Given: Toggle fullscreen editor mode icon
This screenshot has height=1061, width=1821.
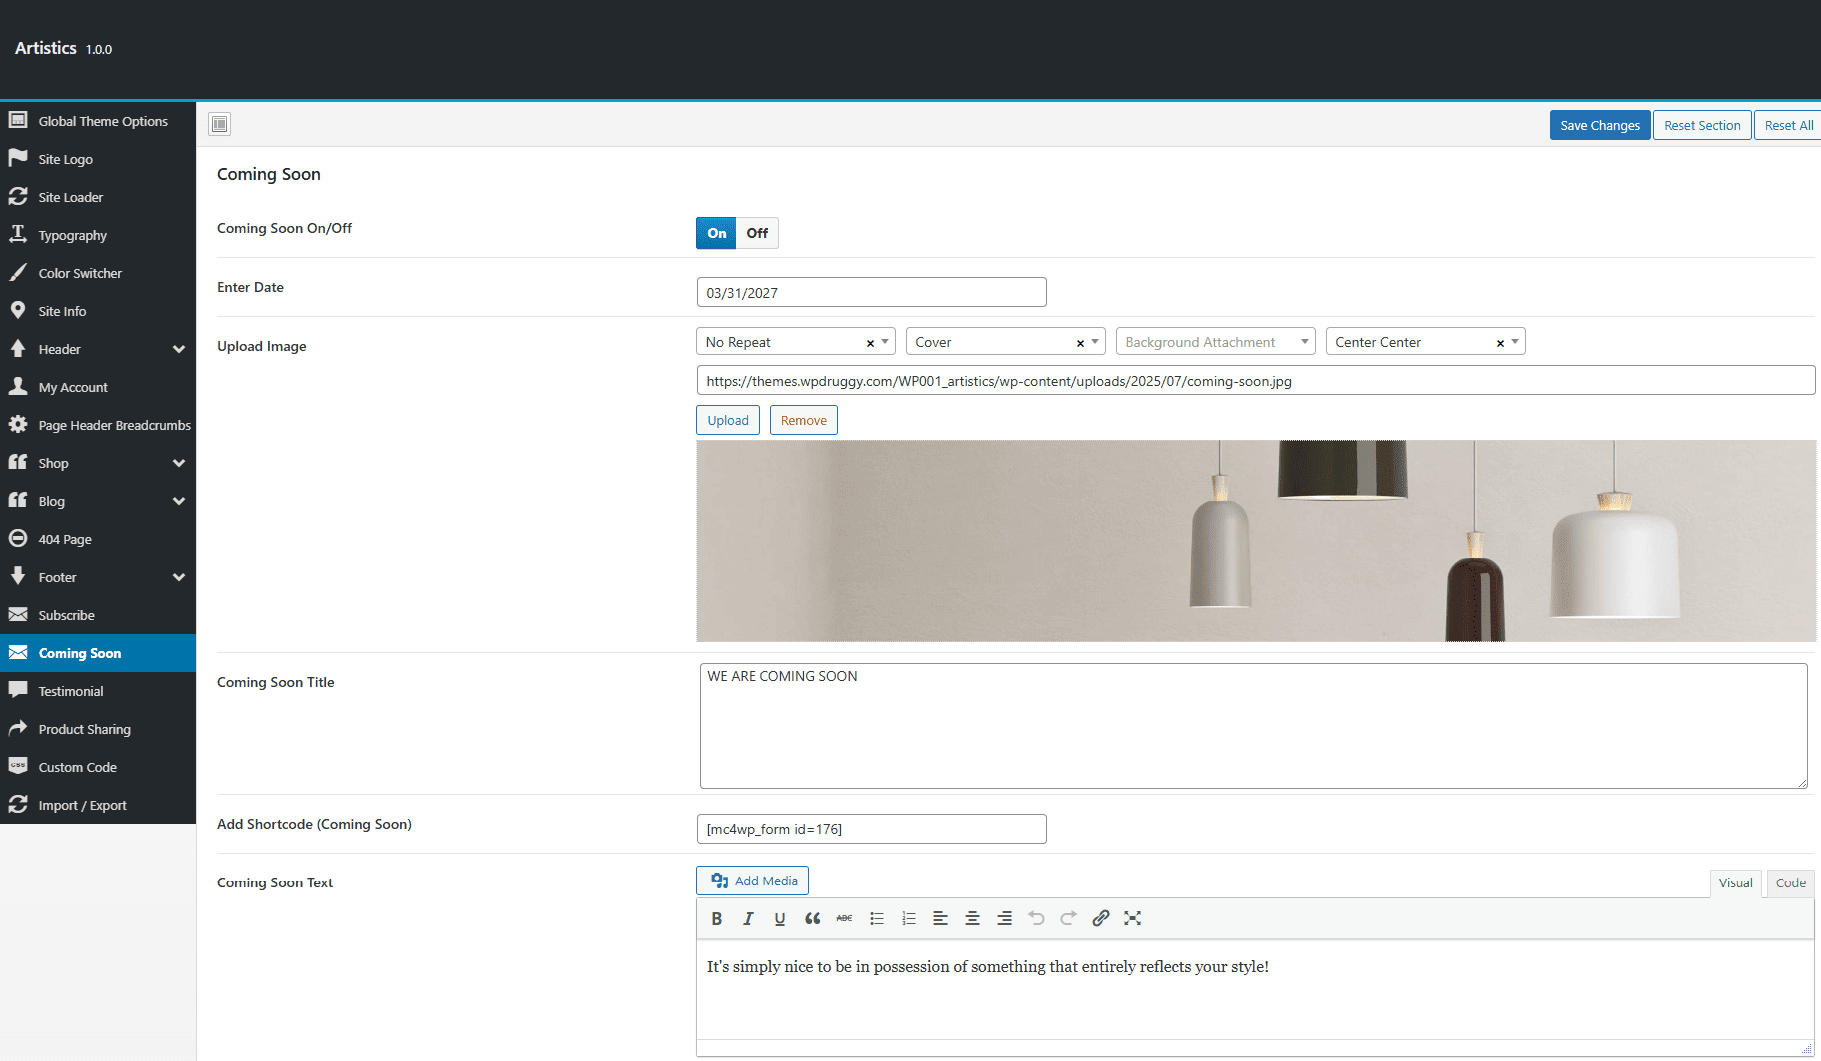Looking at the screenshot, I should pos(1132,918).
